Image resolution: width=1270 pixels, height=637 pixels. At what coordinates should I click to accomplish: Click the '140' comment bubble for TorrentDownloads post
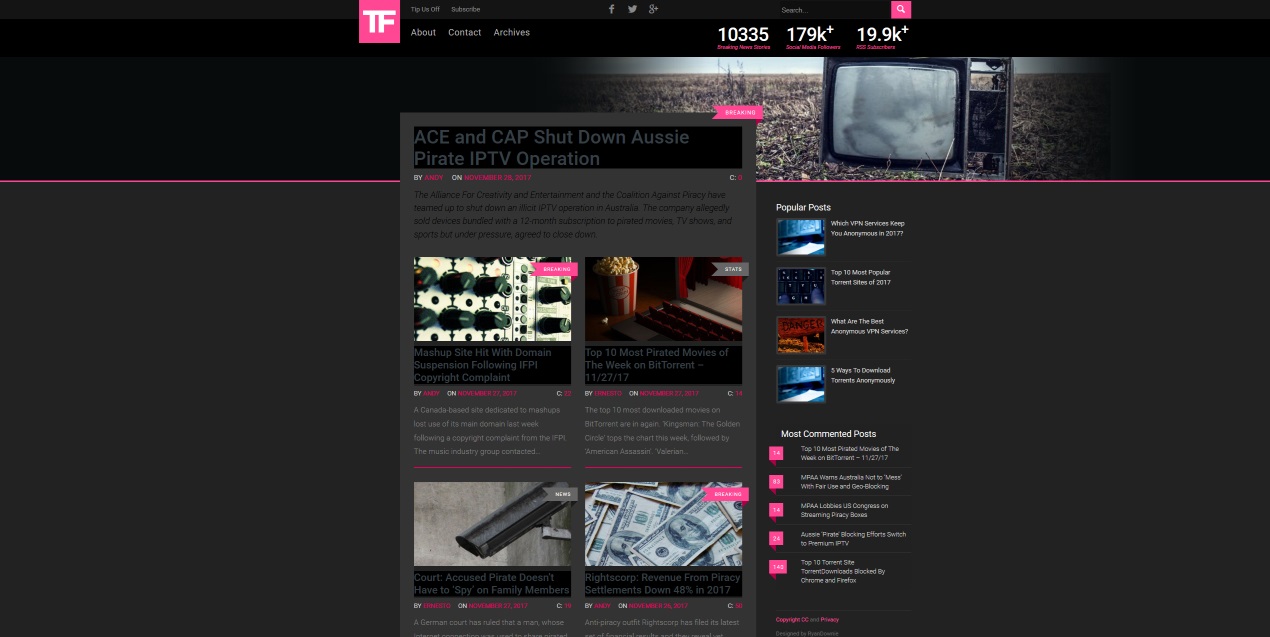point(777,566)
